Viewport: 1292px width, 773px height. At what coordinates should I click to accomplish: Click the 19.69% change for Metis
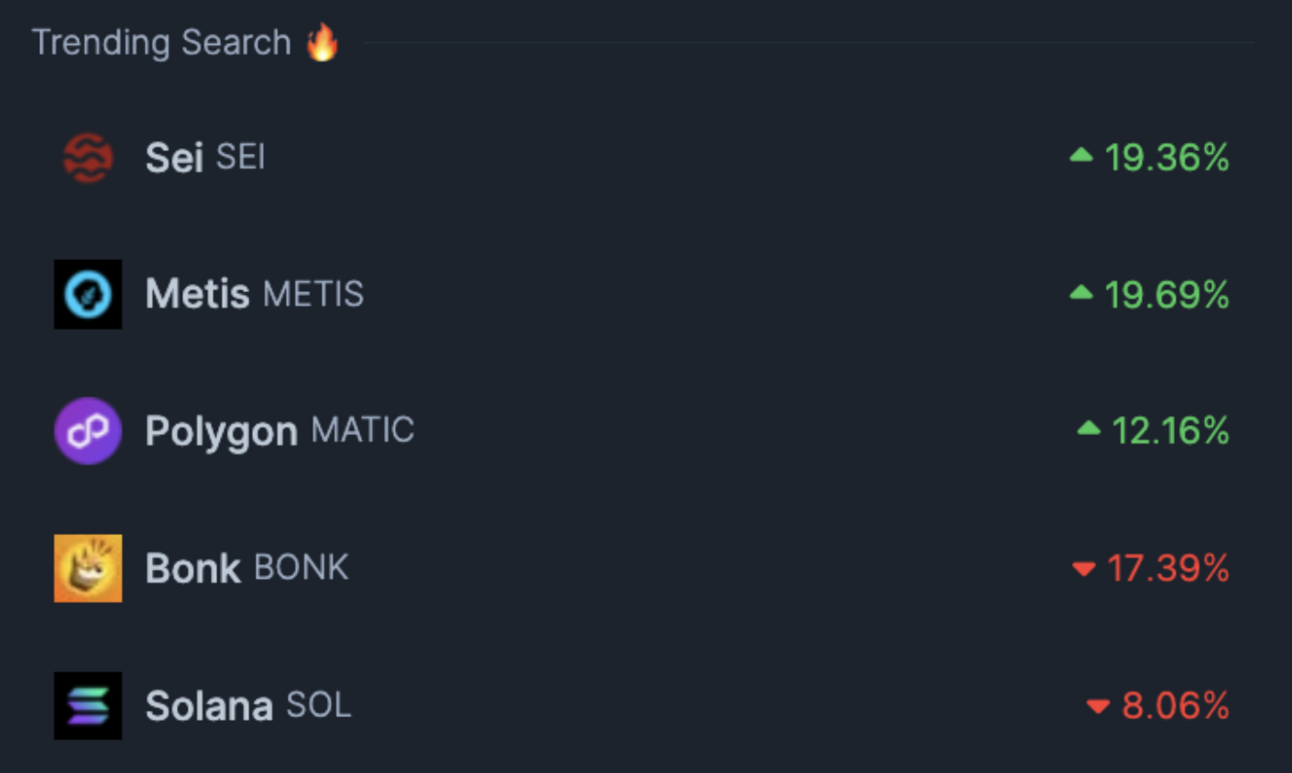(x=1166, y=295)
